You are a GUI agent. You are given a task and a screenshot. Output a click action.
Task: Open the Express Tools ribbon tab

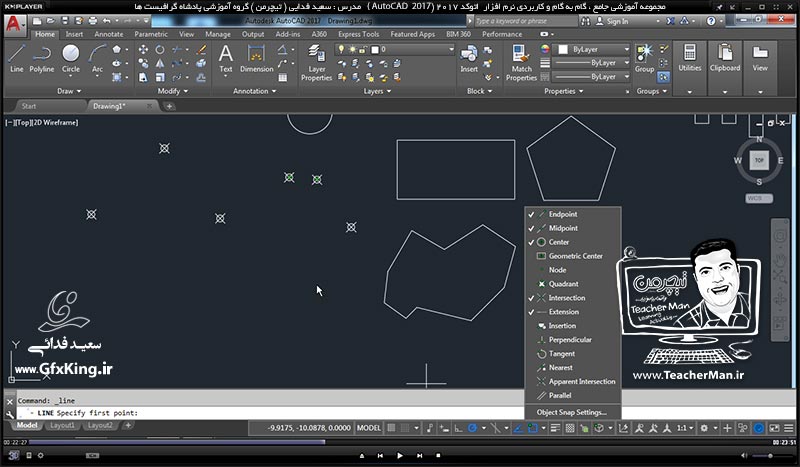[358, 34]
